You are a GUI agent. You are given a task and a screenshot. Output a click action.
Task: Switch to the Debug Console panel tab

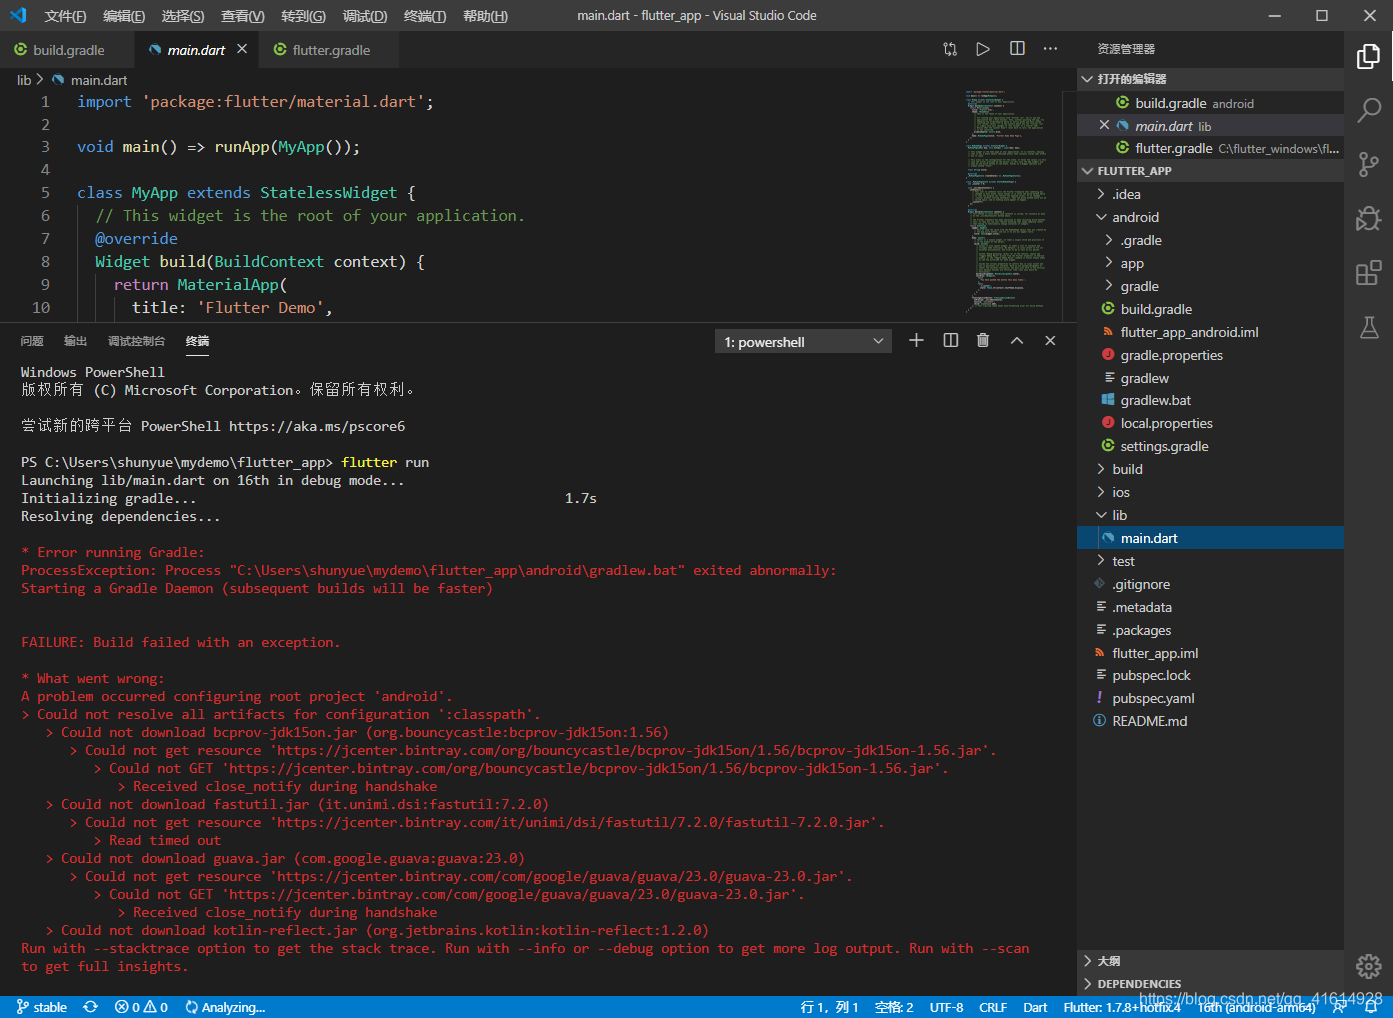point(136,341)
